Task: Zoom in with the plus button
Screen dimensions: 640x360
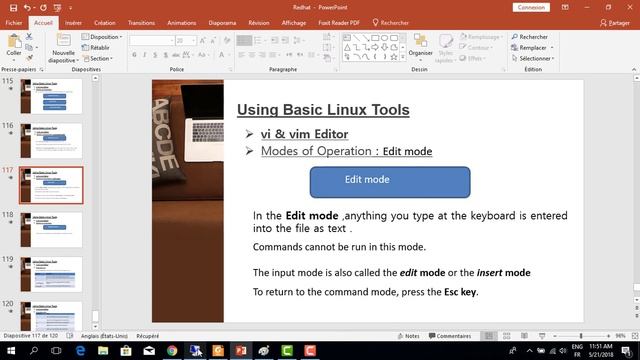Action: pos(608,336)
